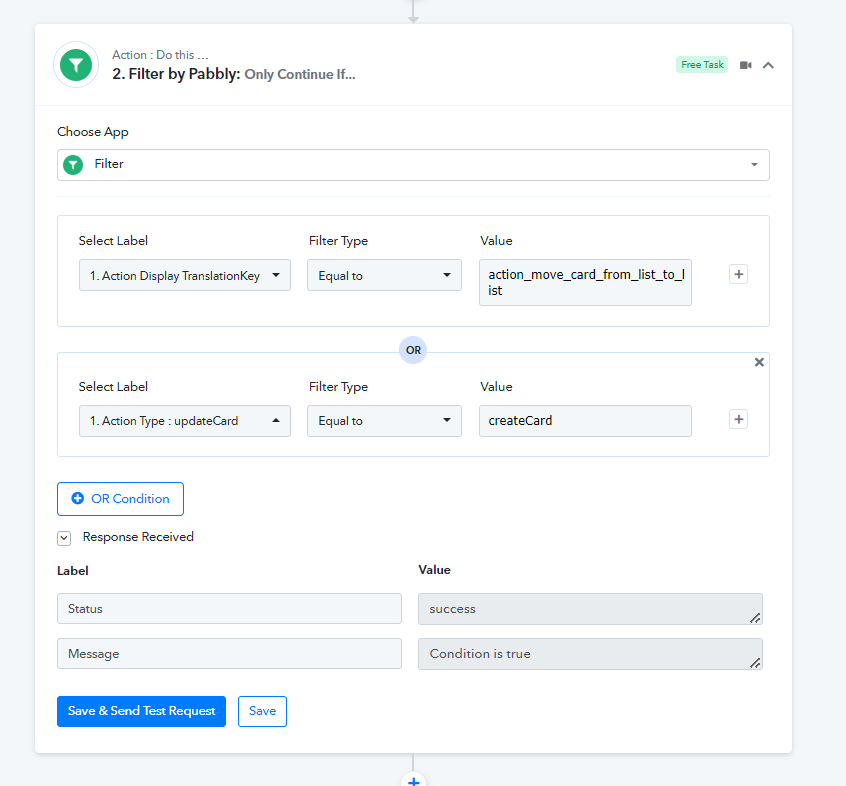
Task: Click the OR Condition button
Action: point(120,498)
